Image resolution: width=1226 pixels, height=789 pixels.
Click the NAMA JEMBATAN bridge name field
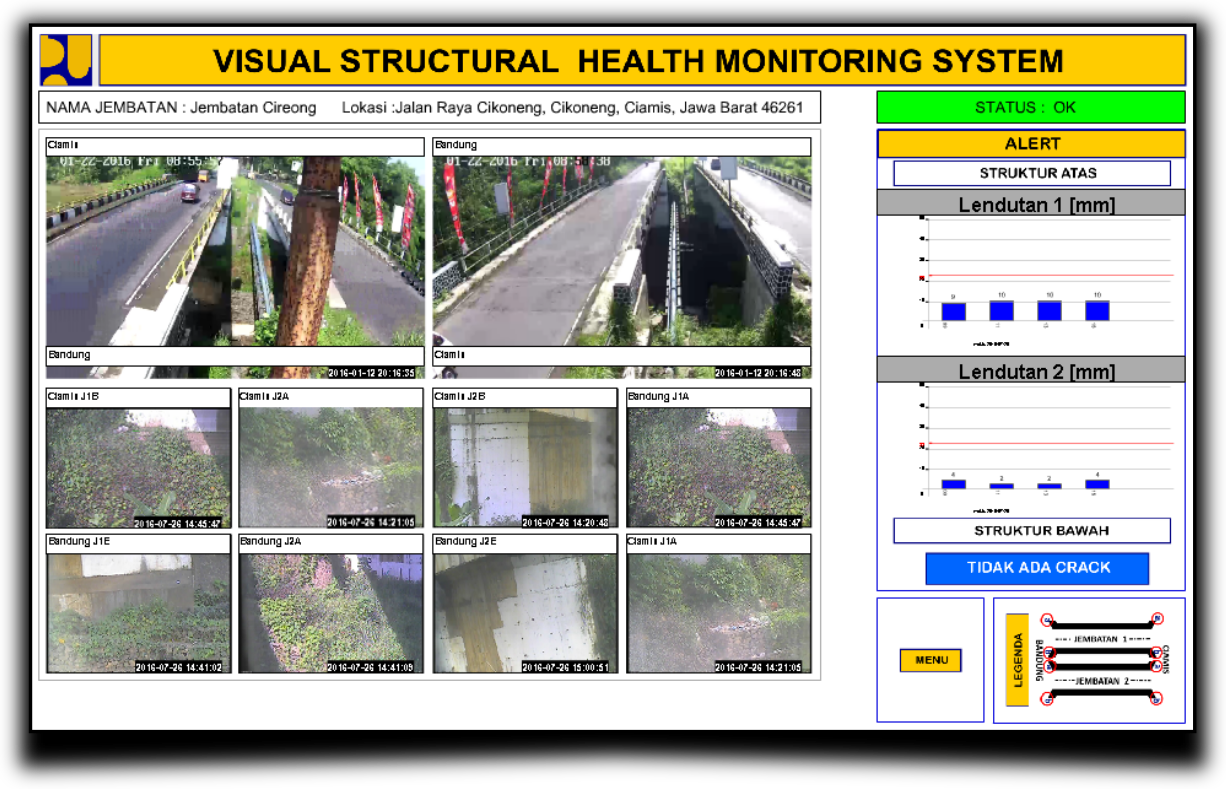(x=180, y=108)
